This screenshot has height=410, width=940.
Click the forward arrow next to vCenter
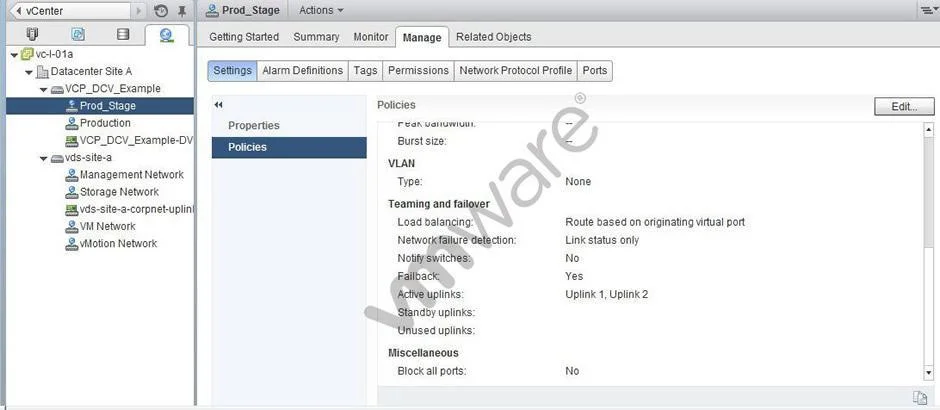139,11
